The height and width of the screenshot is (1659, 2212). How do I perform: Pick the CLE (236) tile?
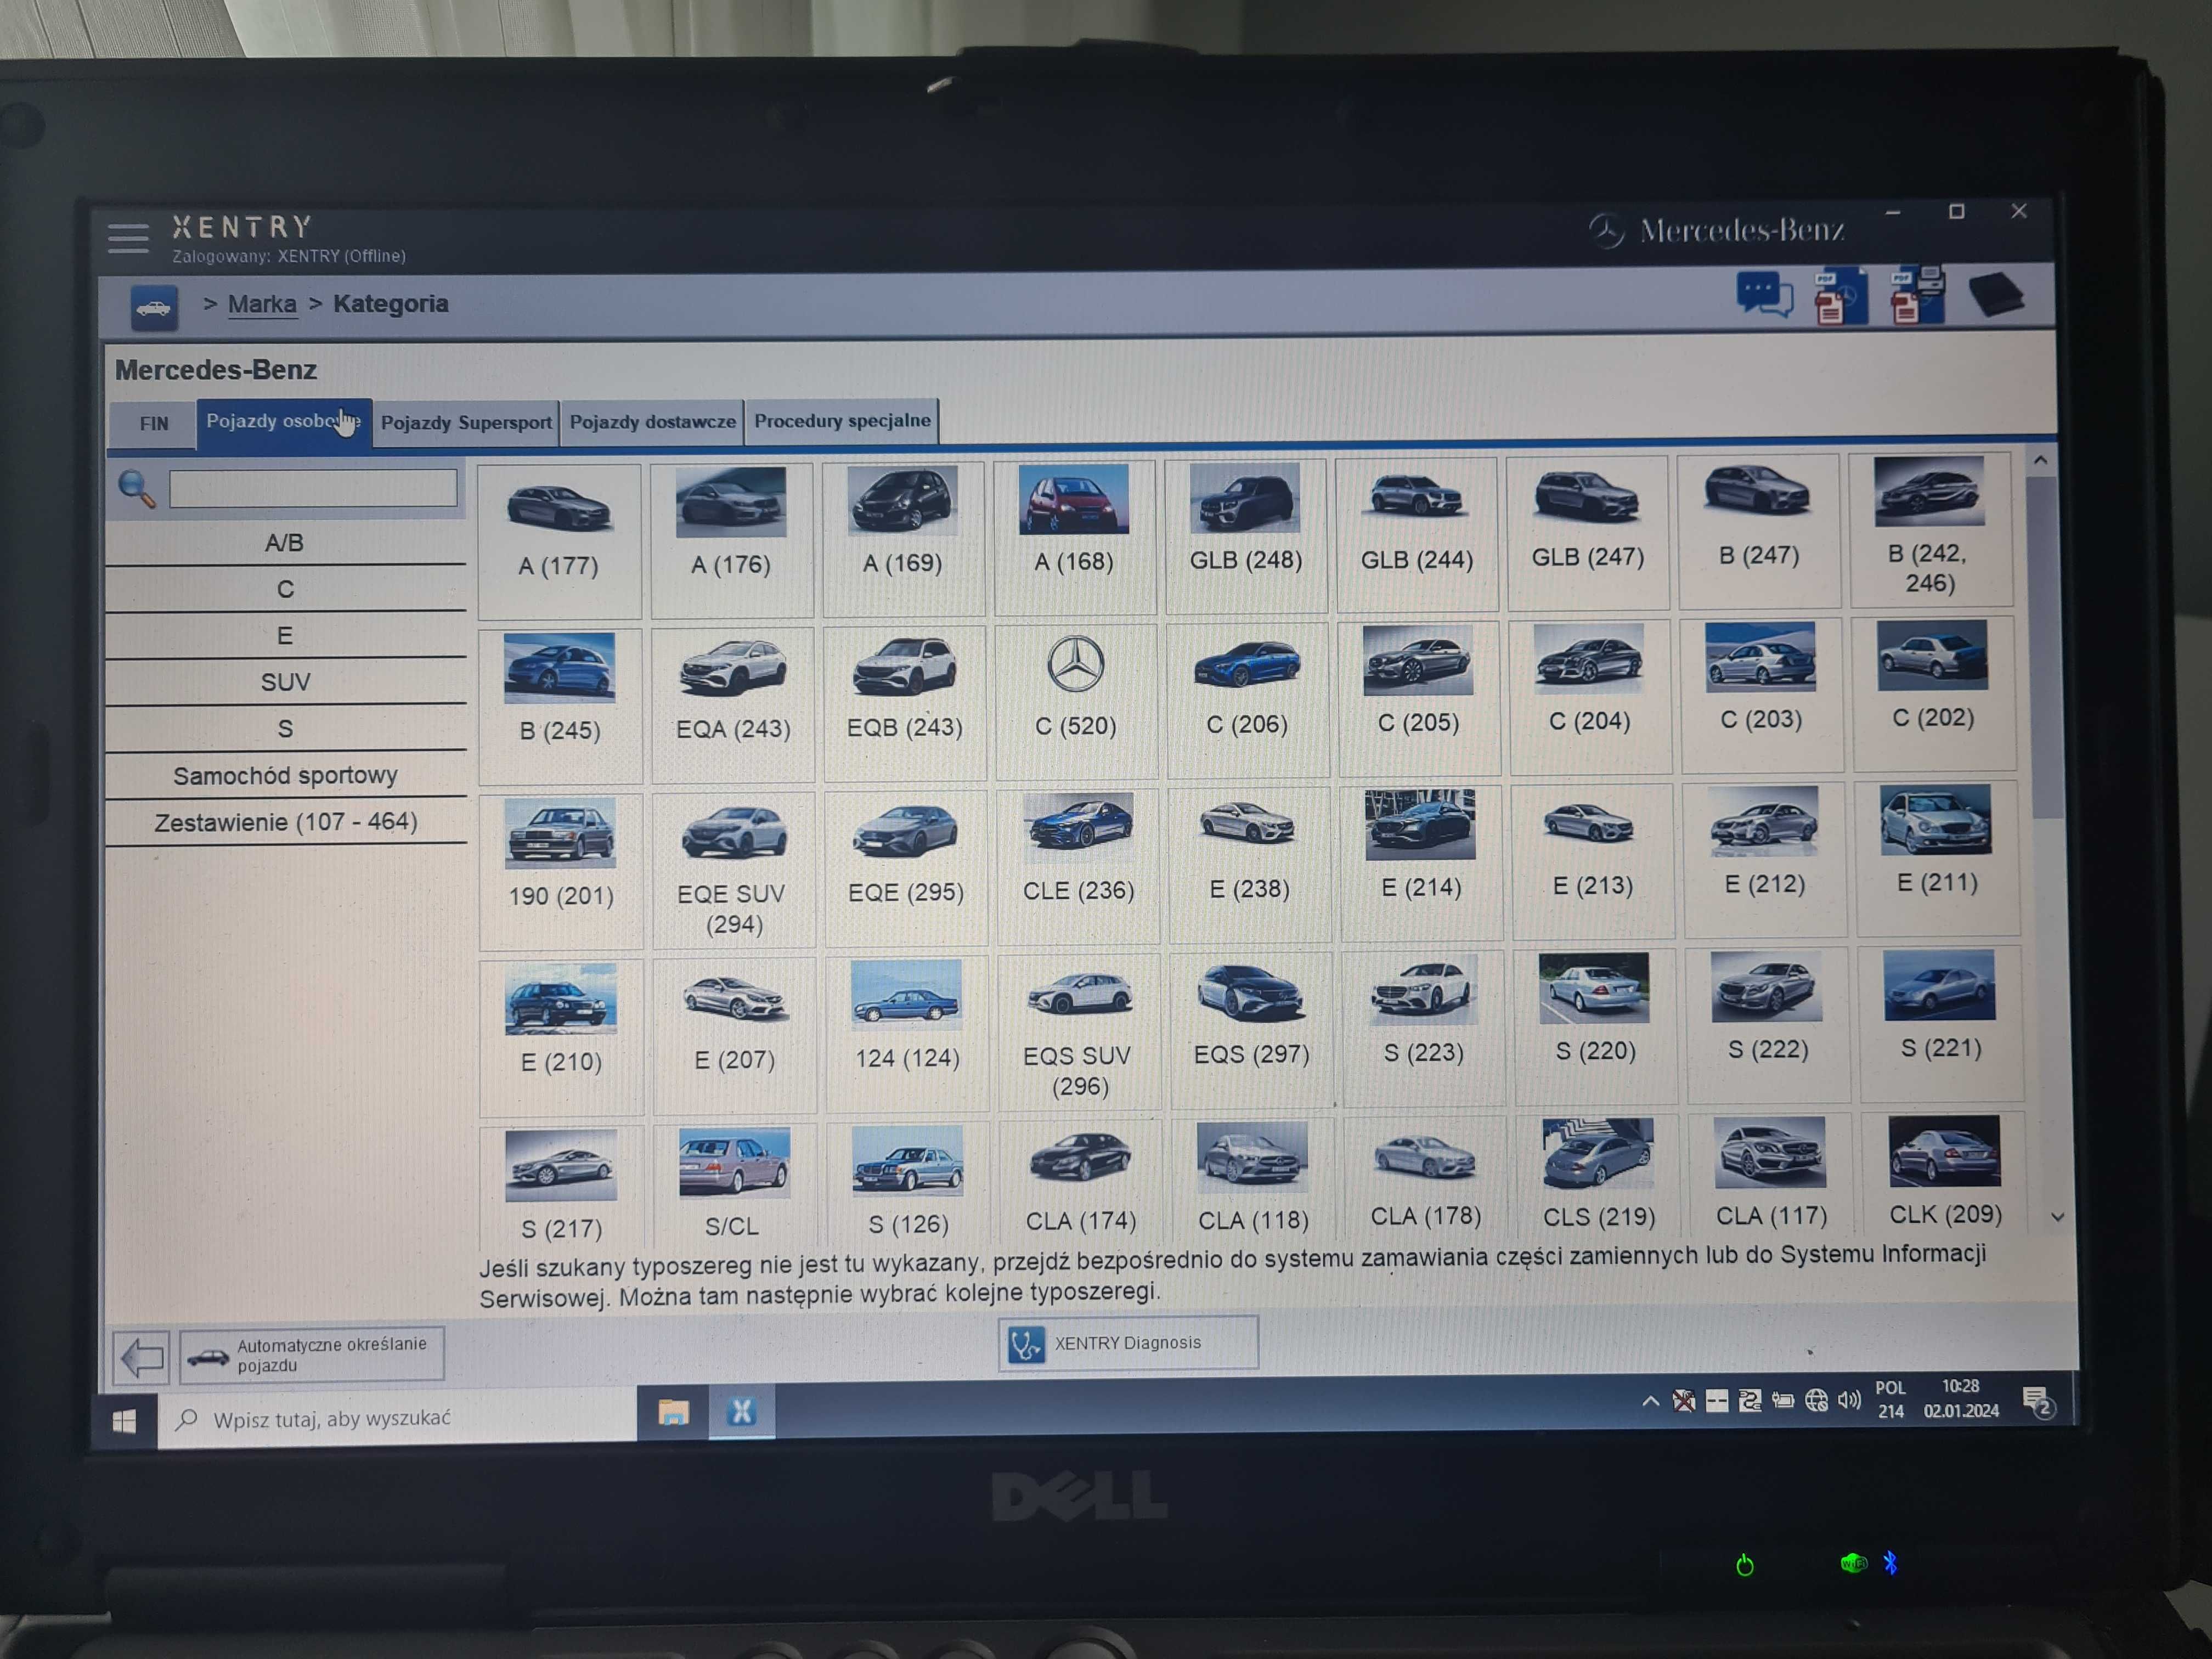coord(1078,866)
